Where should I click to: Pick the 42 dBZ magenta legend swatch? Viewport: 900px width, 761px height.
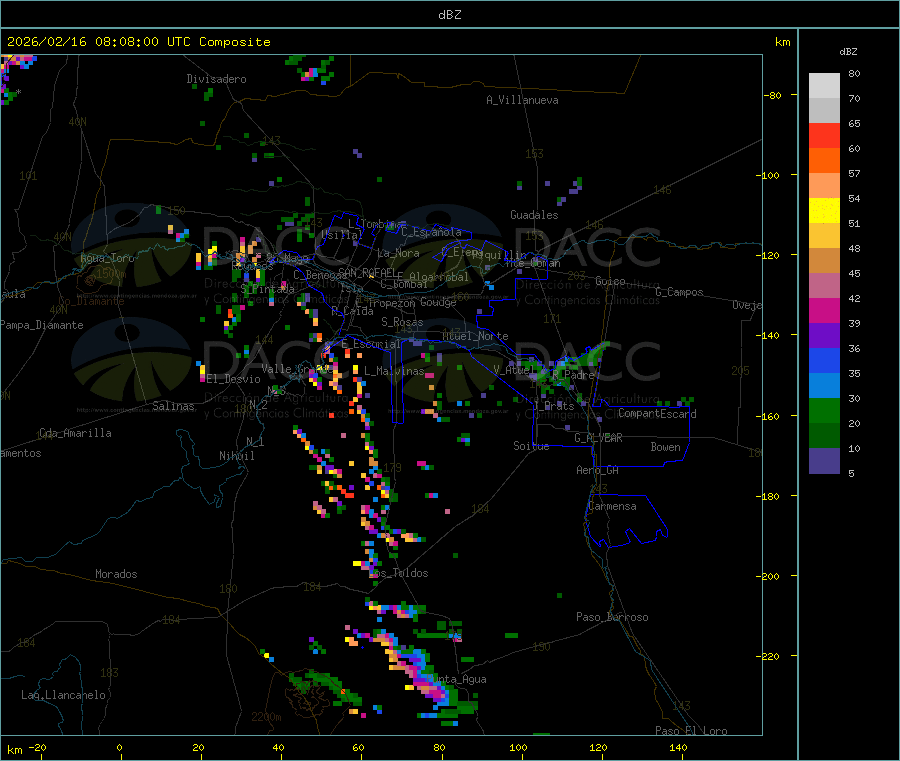click(x=824, y=310)
